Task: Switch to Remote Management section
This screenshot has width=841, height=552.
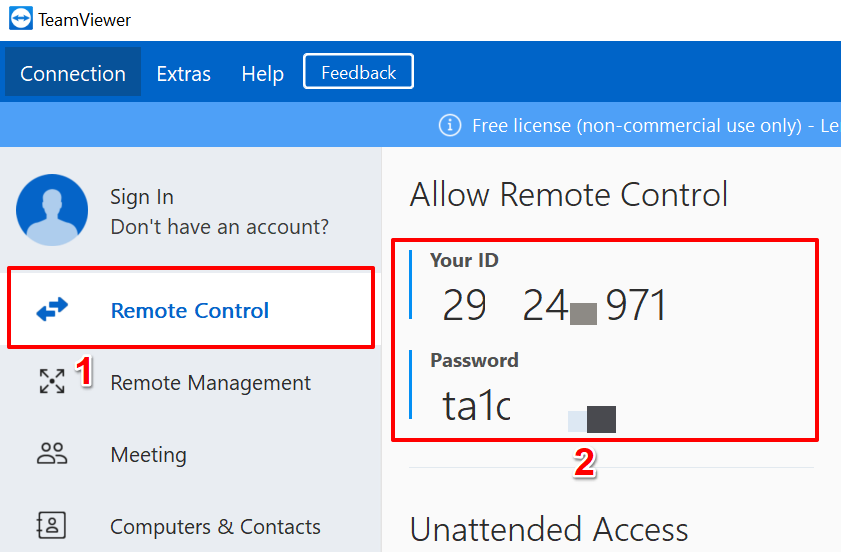Action: tap(210, 383)
